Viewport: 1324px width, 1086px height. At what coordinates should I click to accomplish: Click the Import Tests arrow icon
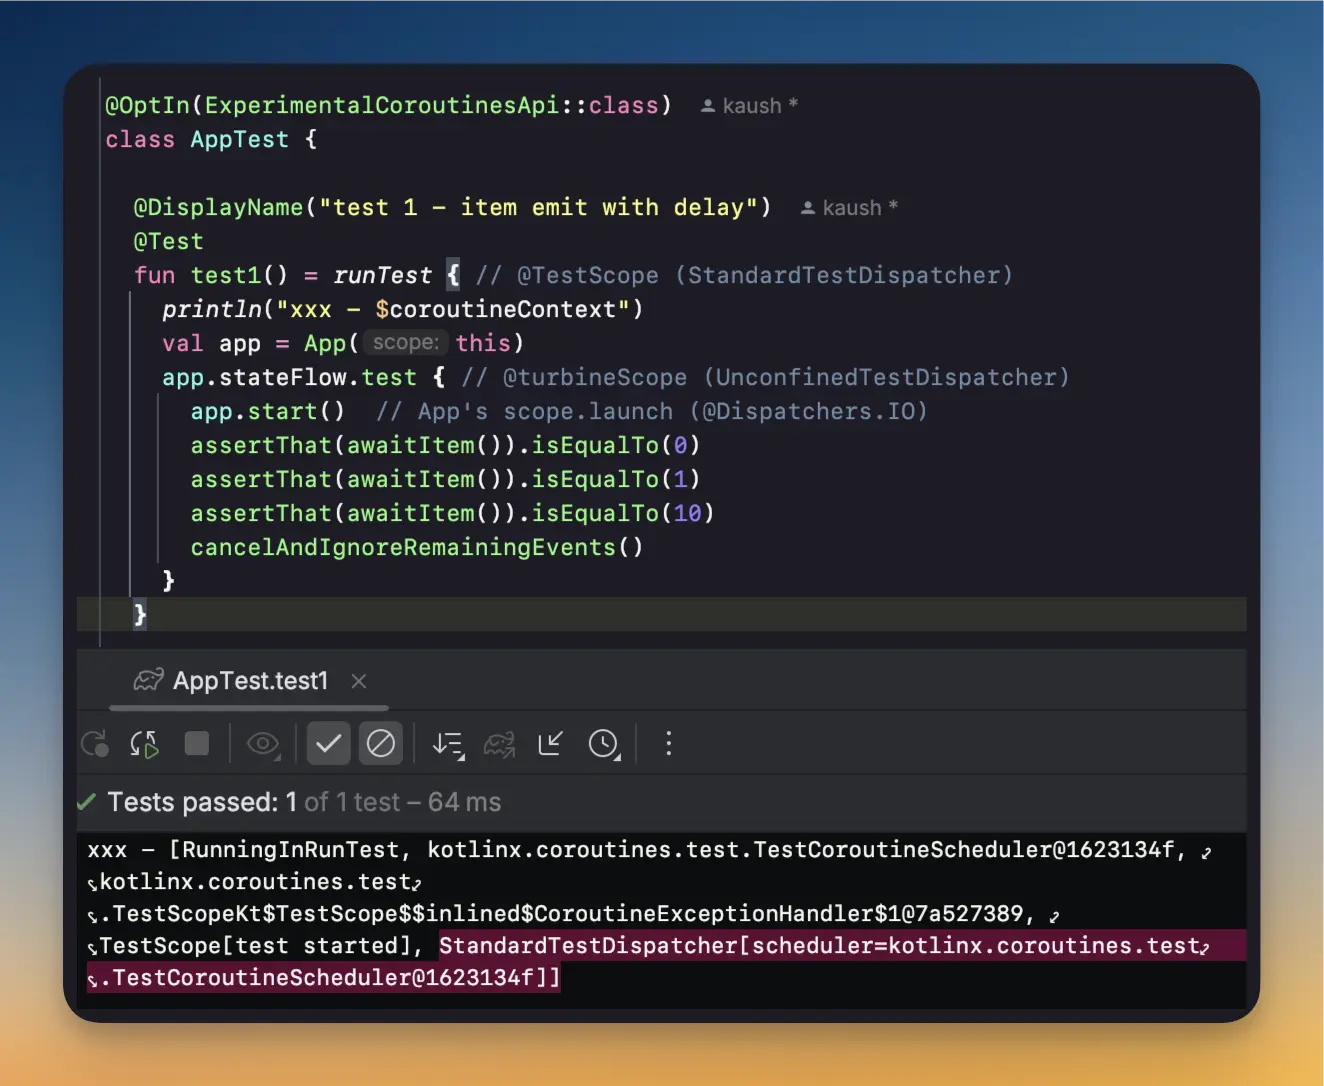pyautogui.click(x=551, y=744)
